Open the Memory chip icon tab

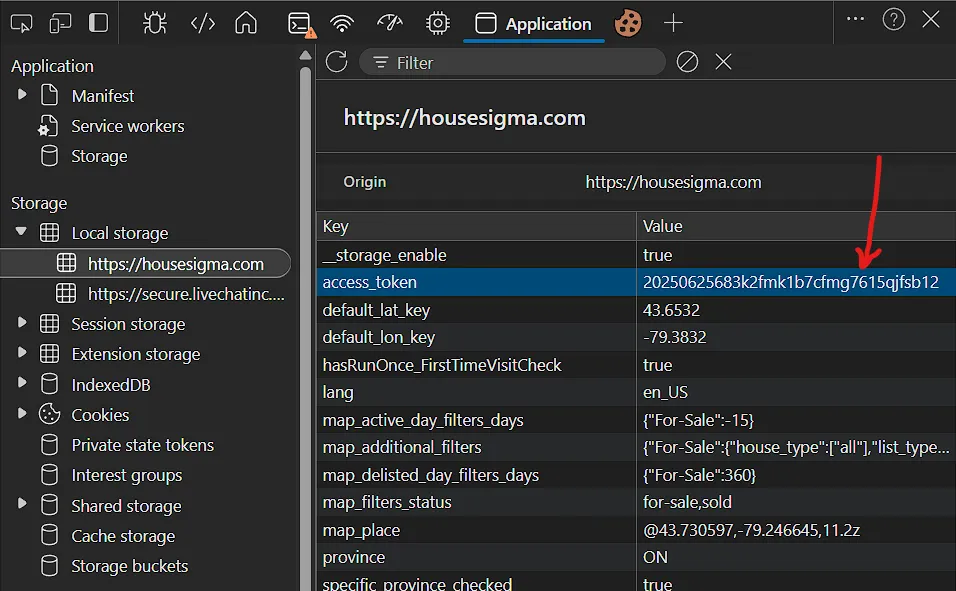click(x=437, y=23)
